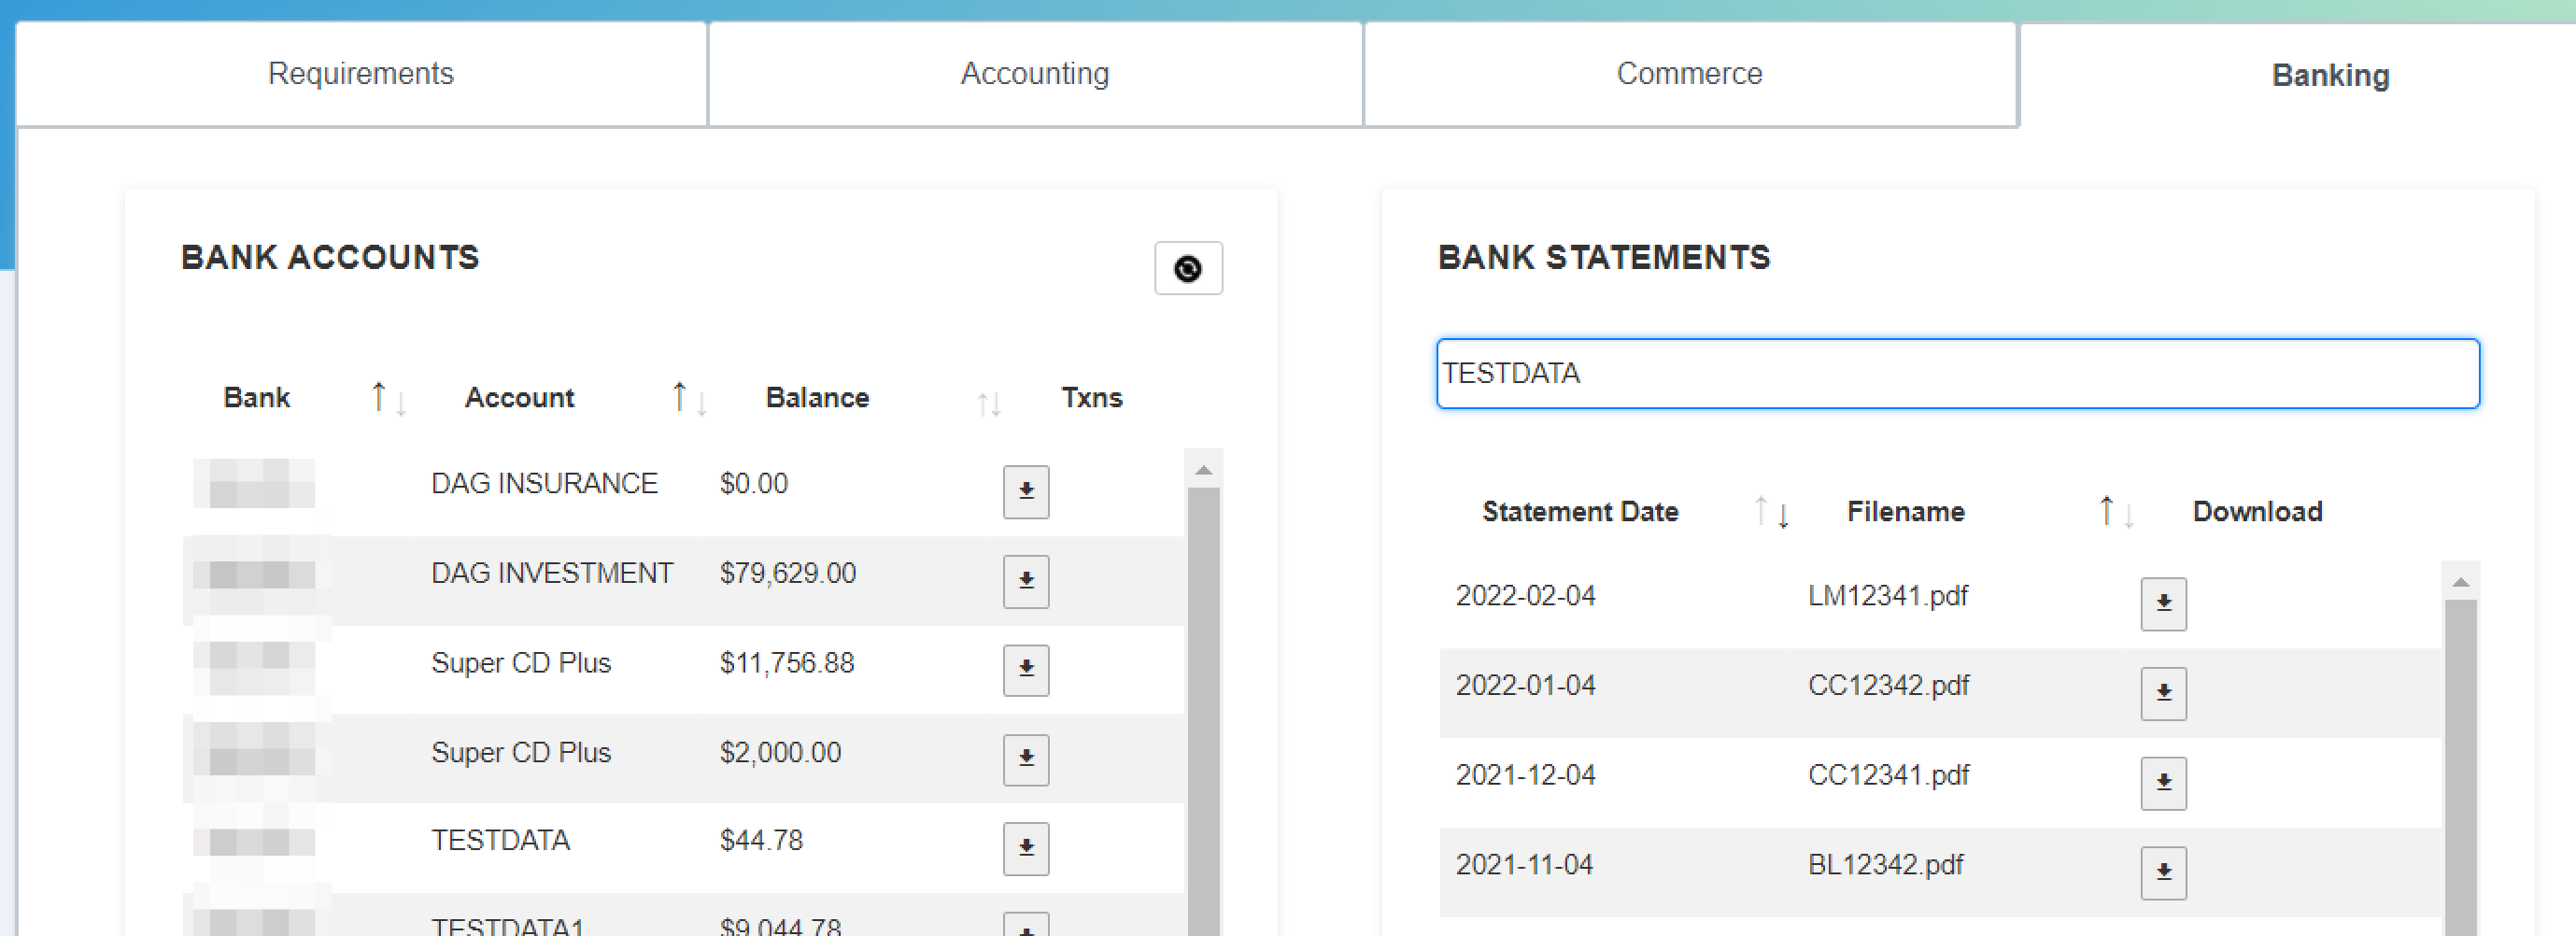Download transactions for $11,756.88 Super CD Plus
Image resolution: width=2576 pixels, height=936 pixels.
1026,669
